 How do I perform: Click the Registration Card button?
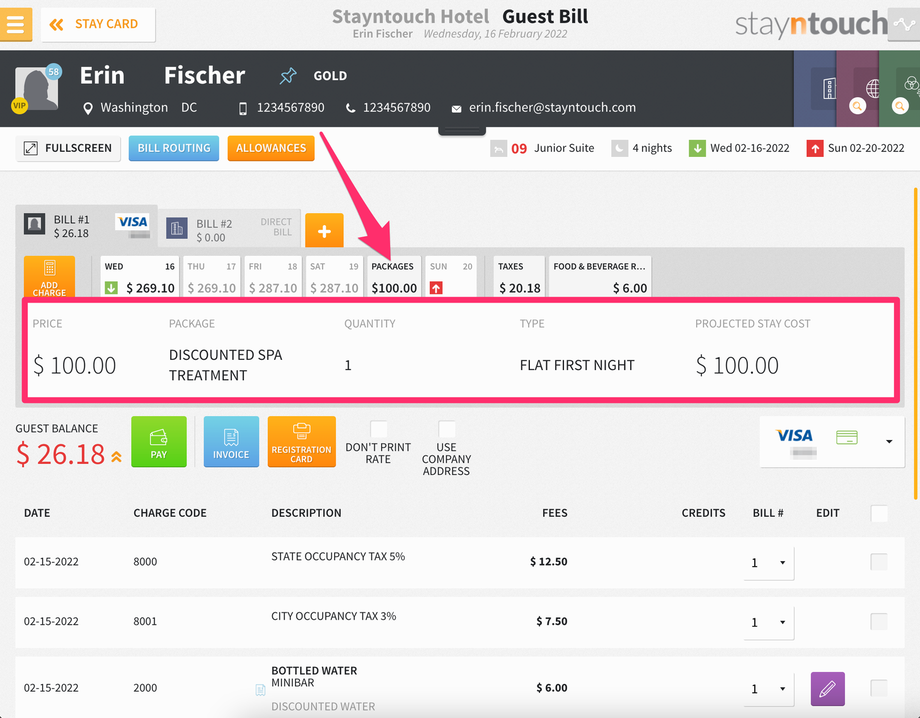302,442
